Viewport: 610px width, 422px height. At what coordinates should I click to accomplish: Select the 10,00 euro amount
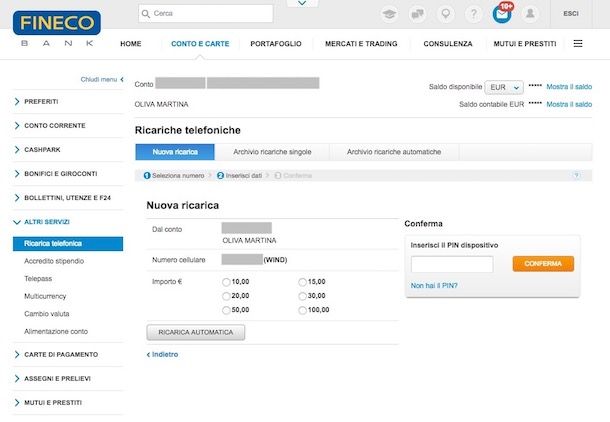point(228,283)
